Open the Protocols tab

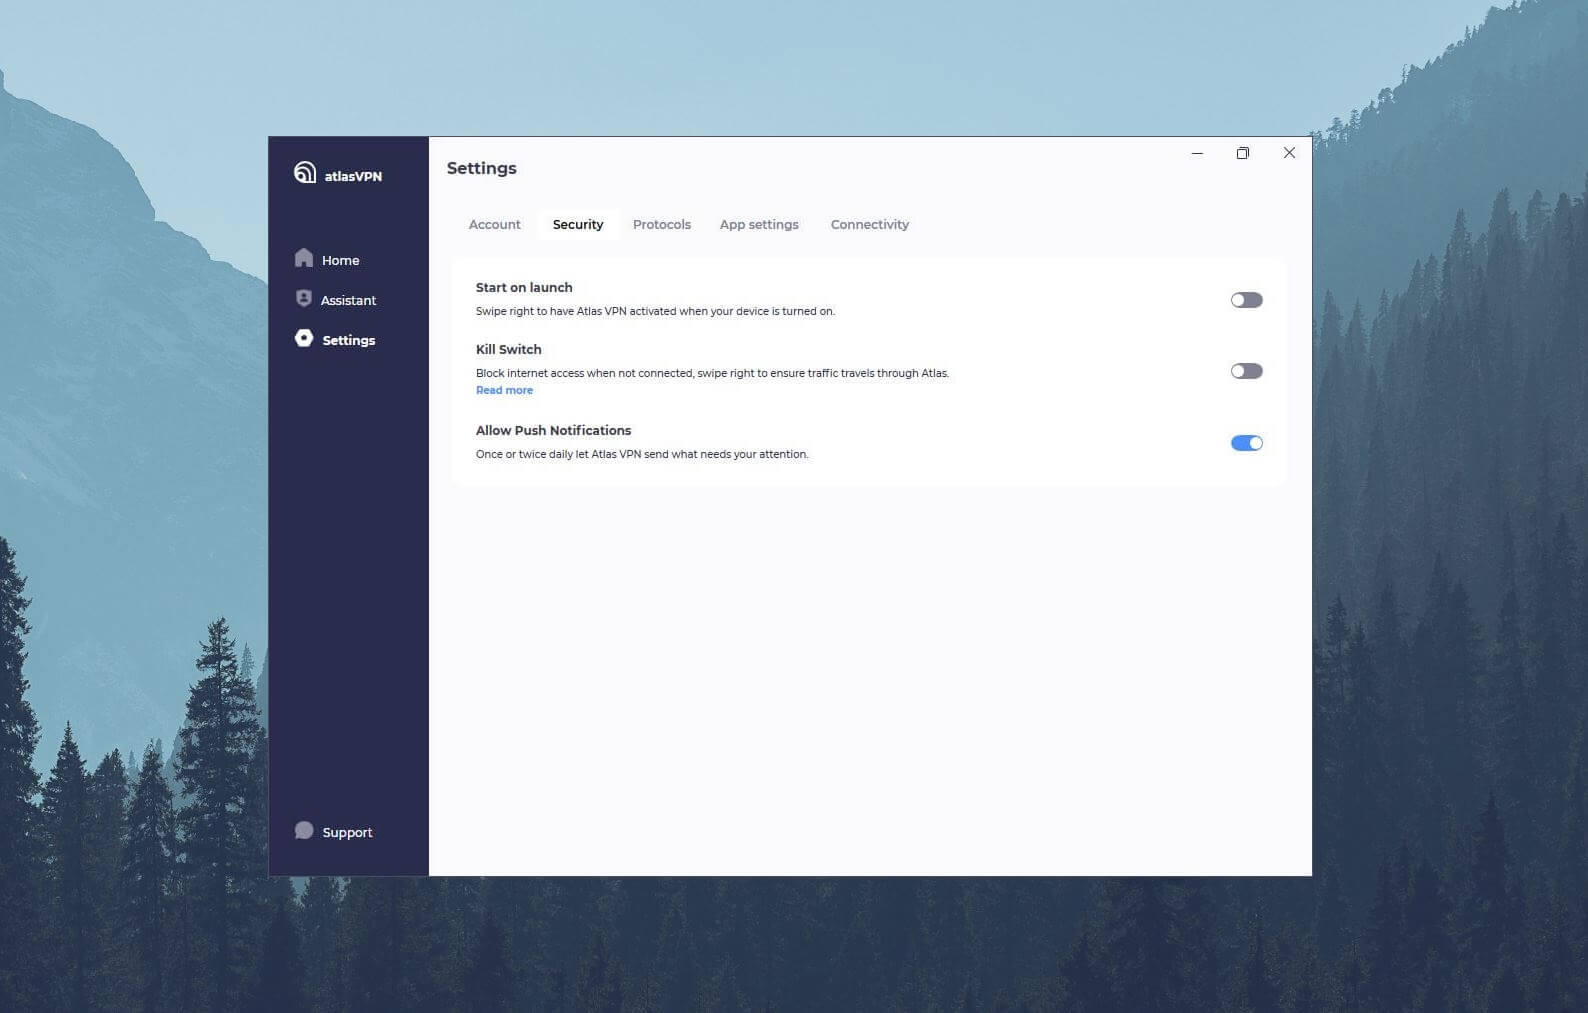coord(662,224)
